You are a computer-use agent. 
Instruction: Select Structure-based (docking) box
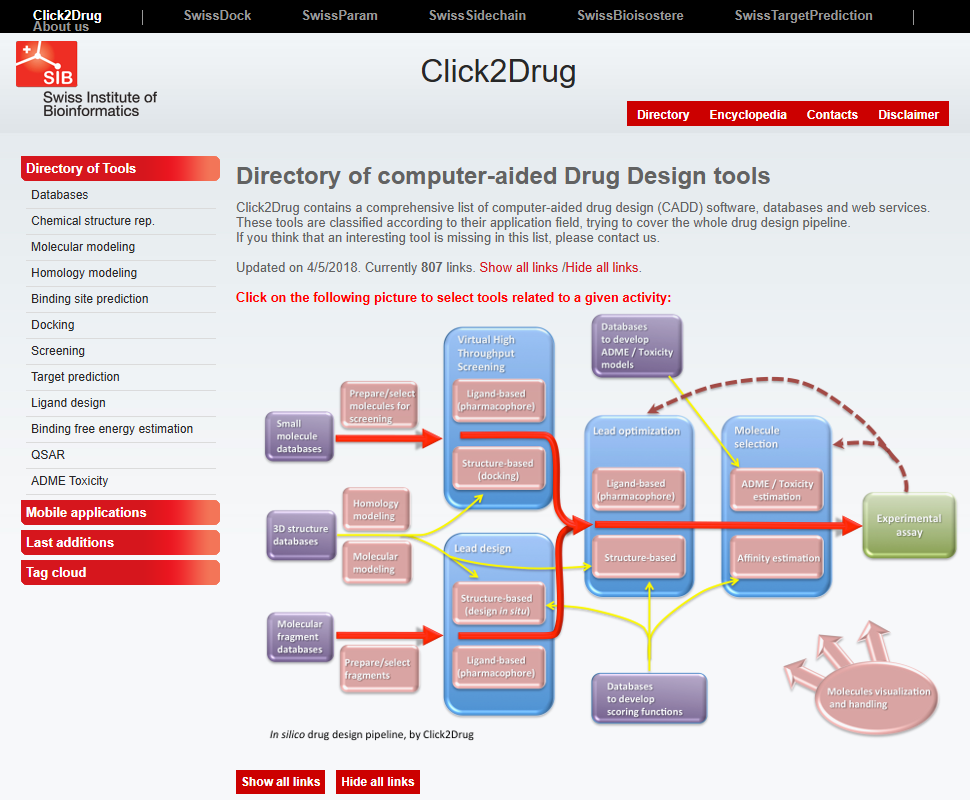(499, 469)
